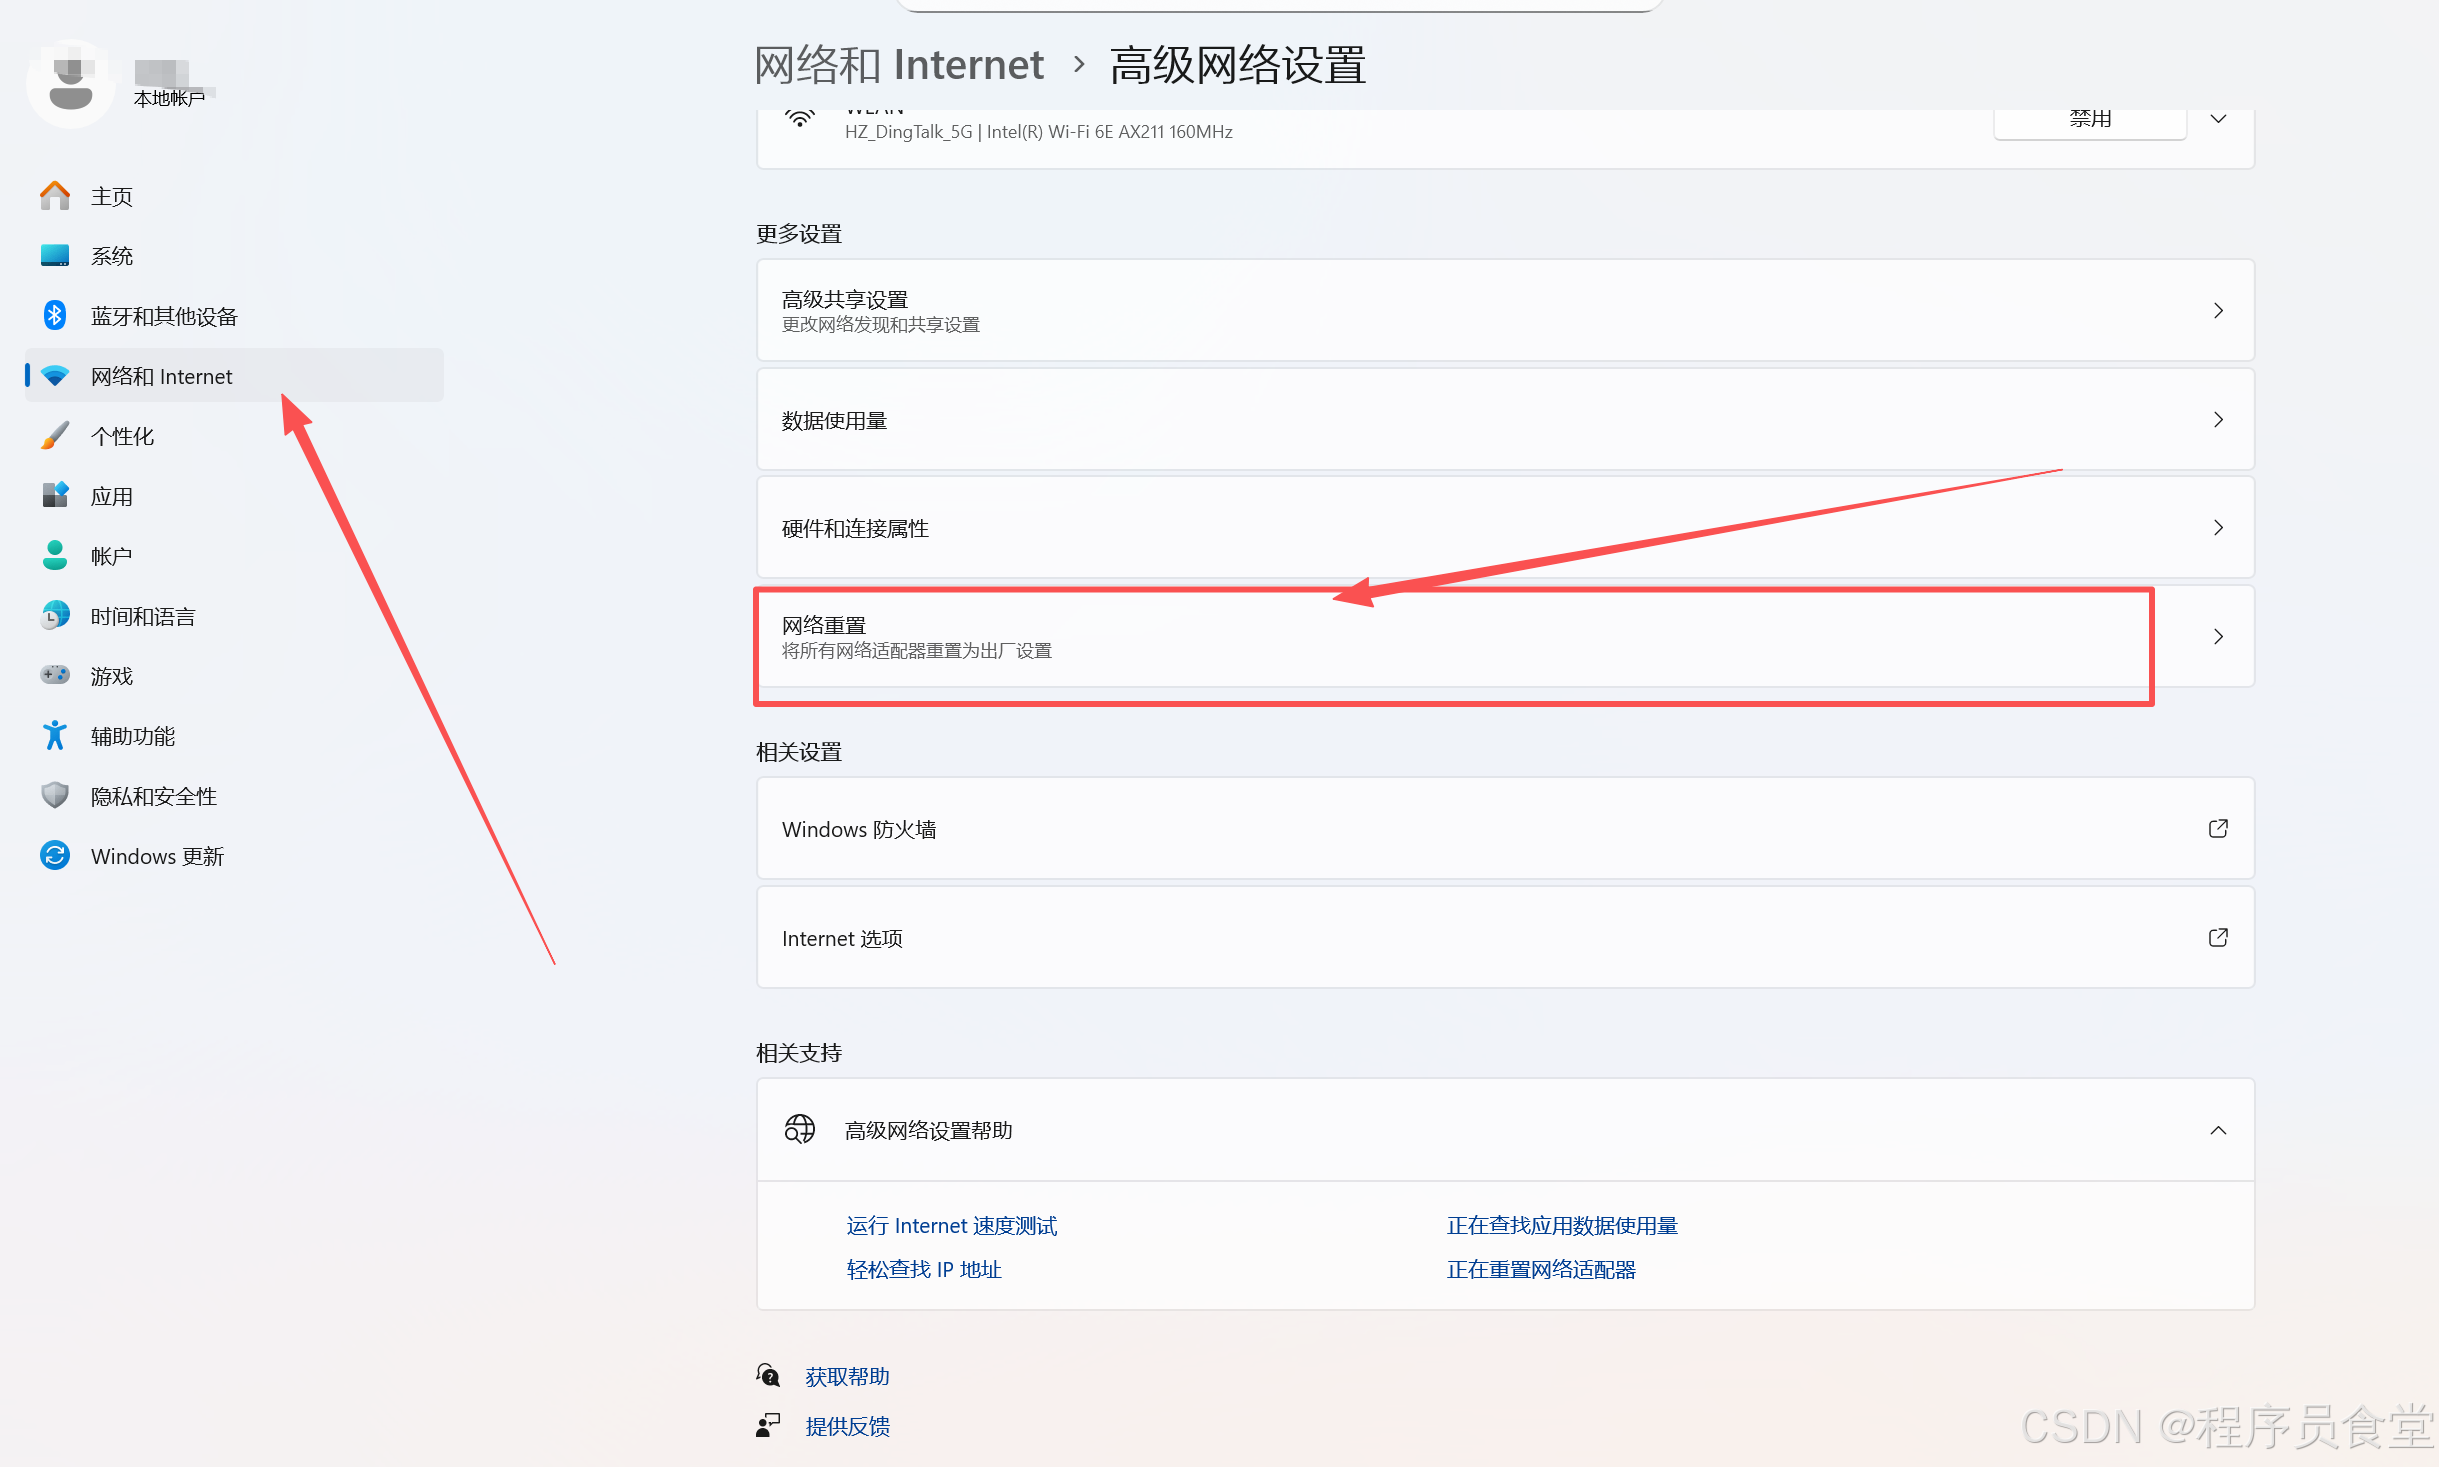Click 获取帮助 link

pos(847,1377)
